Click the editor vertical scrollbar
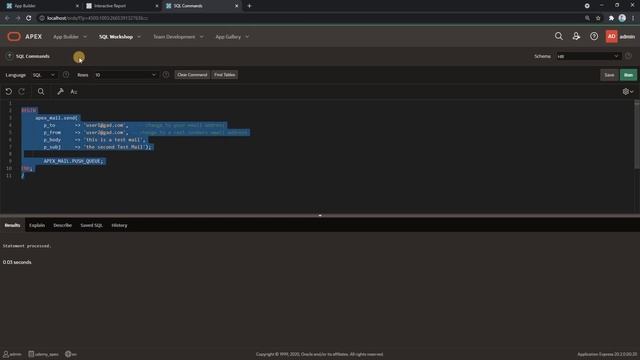The height and width of the screenshot is (360, 640). pos(637,135)
